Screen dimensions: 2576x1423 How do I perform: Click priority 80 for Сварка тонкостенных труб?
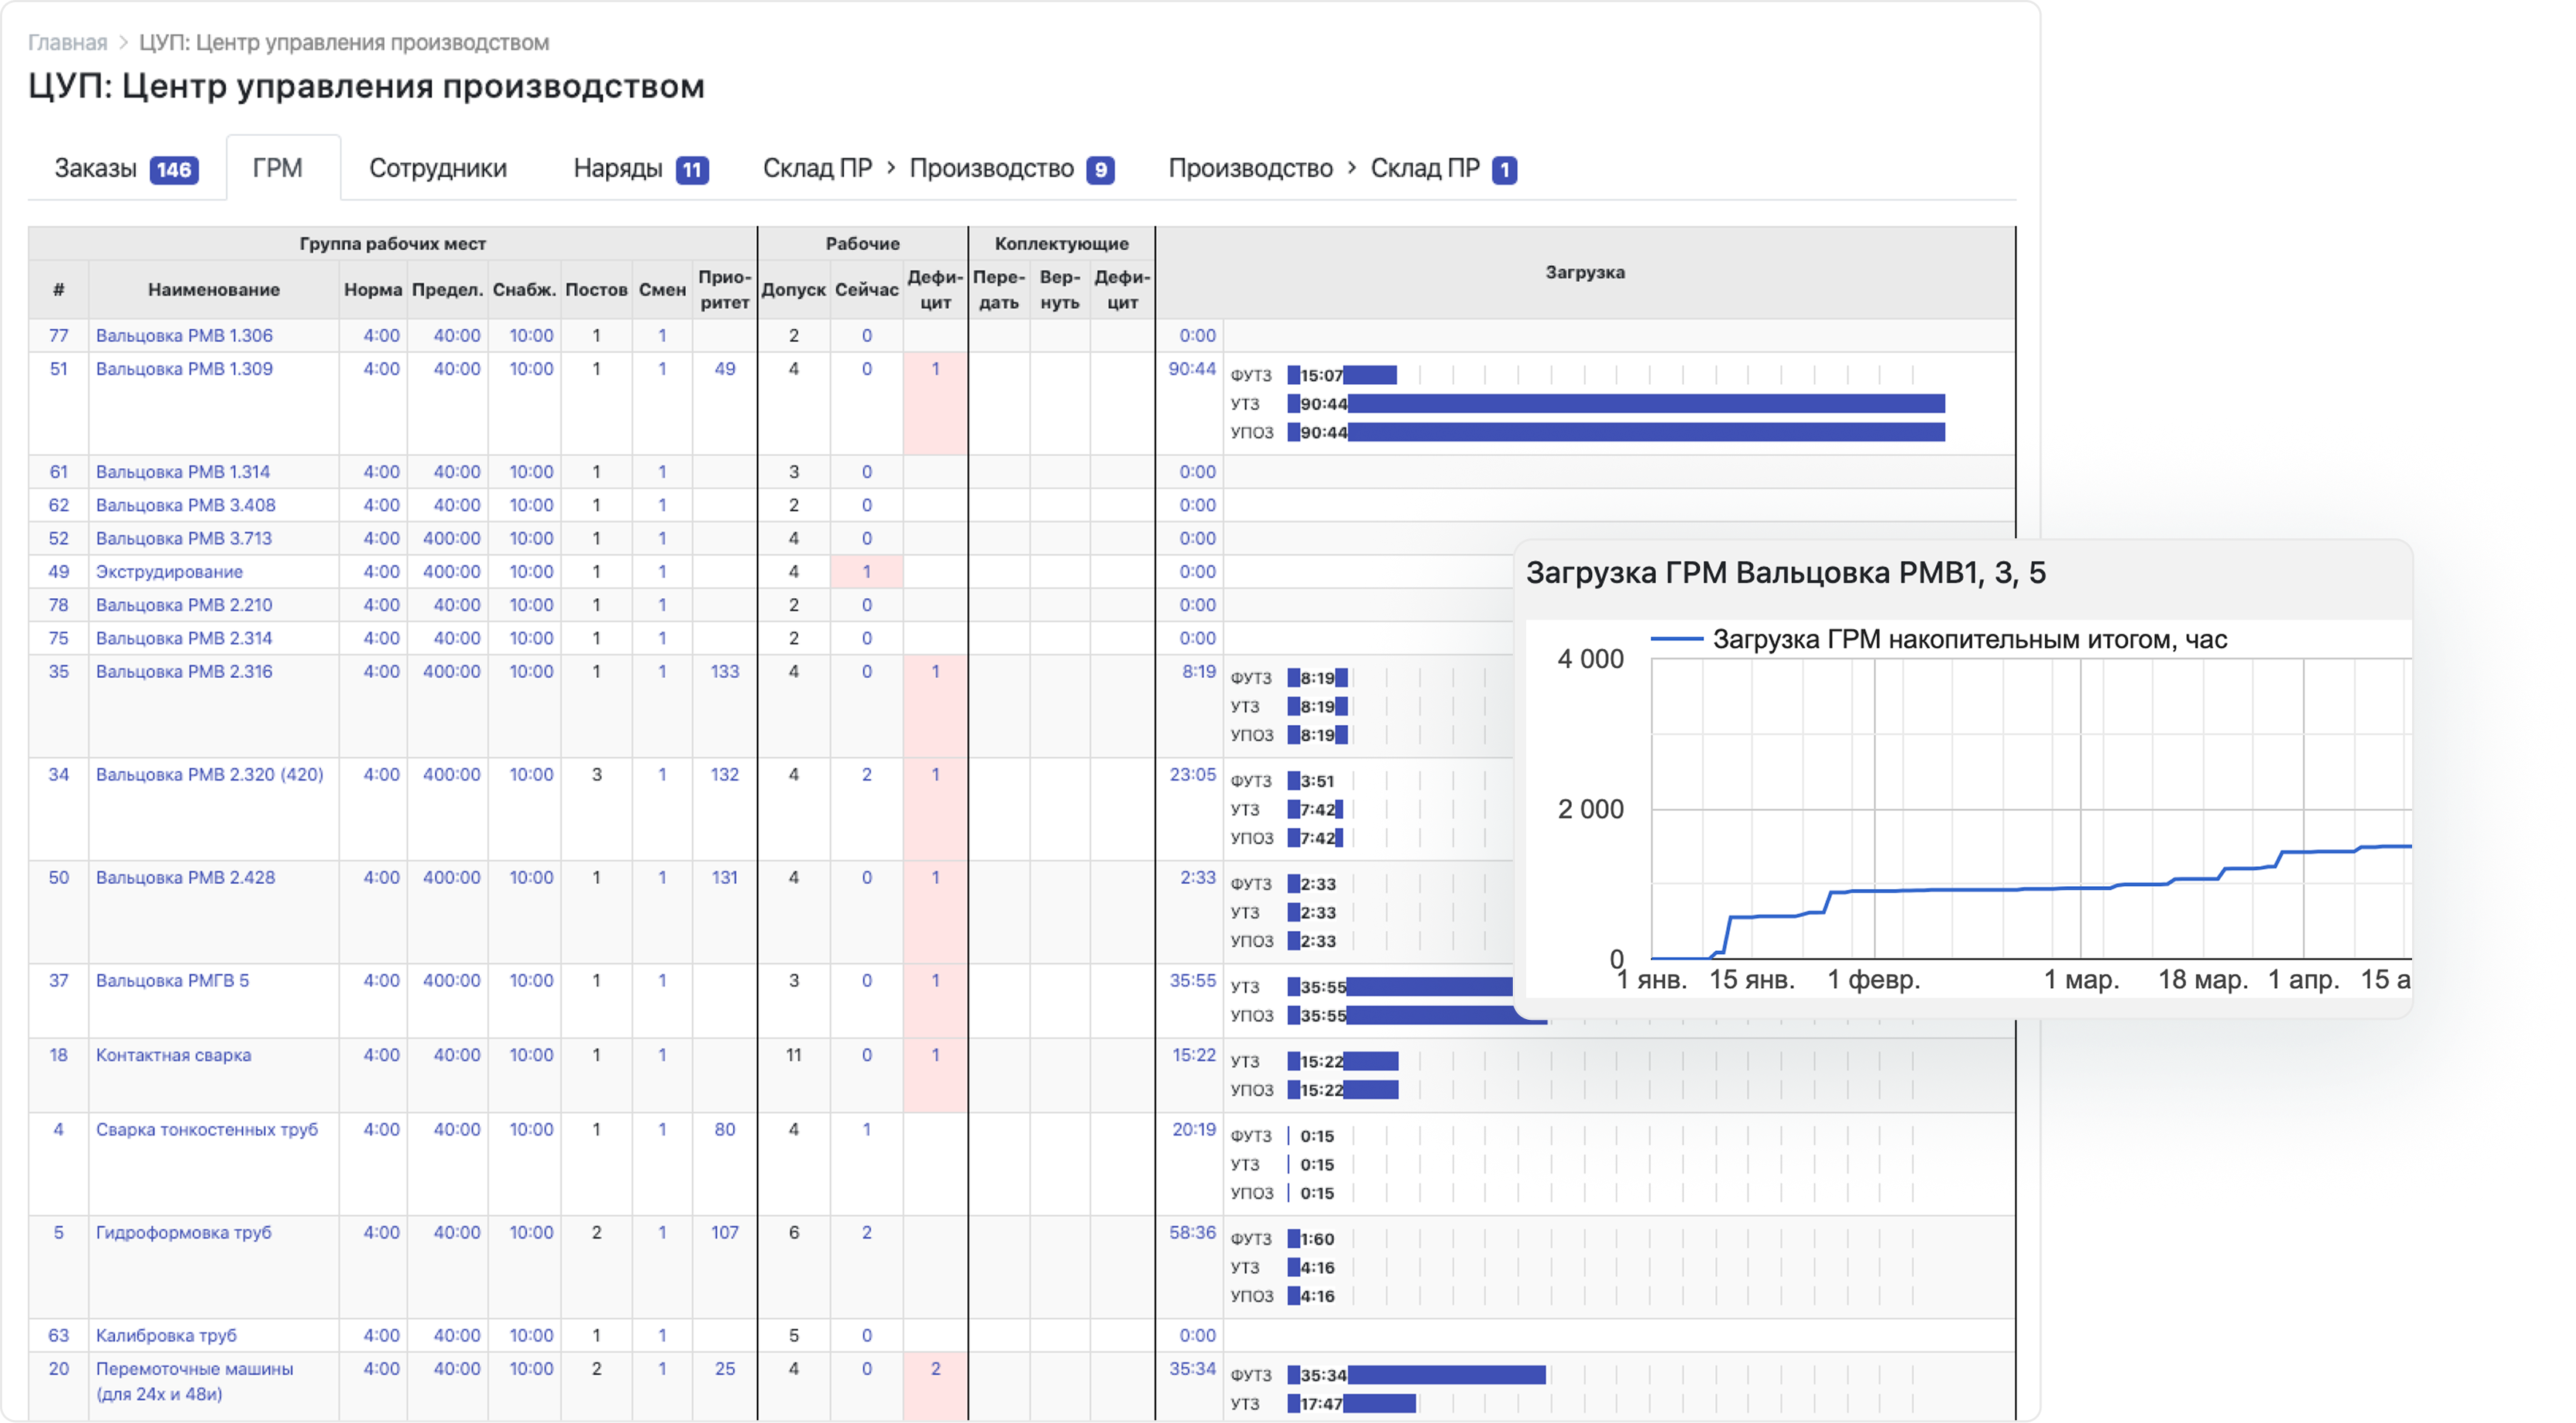[725, 1129]
